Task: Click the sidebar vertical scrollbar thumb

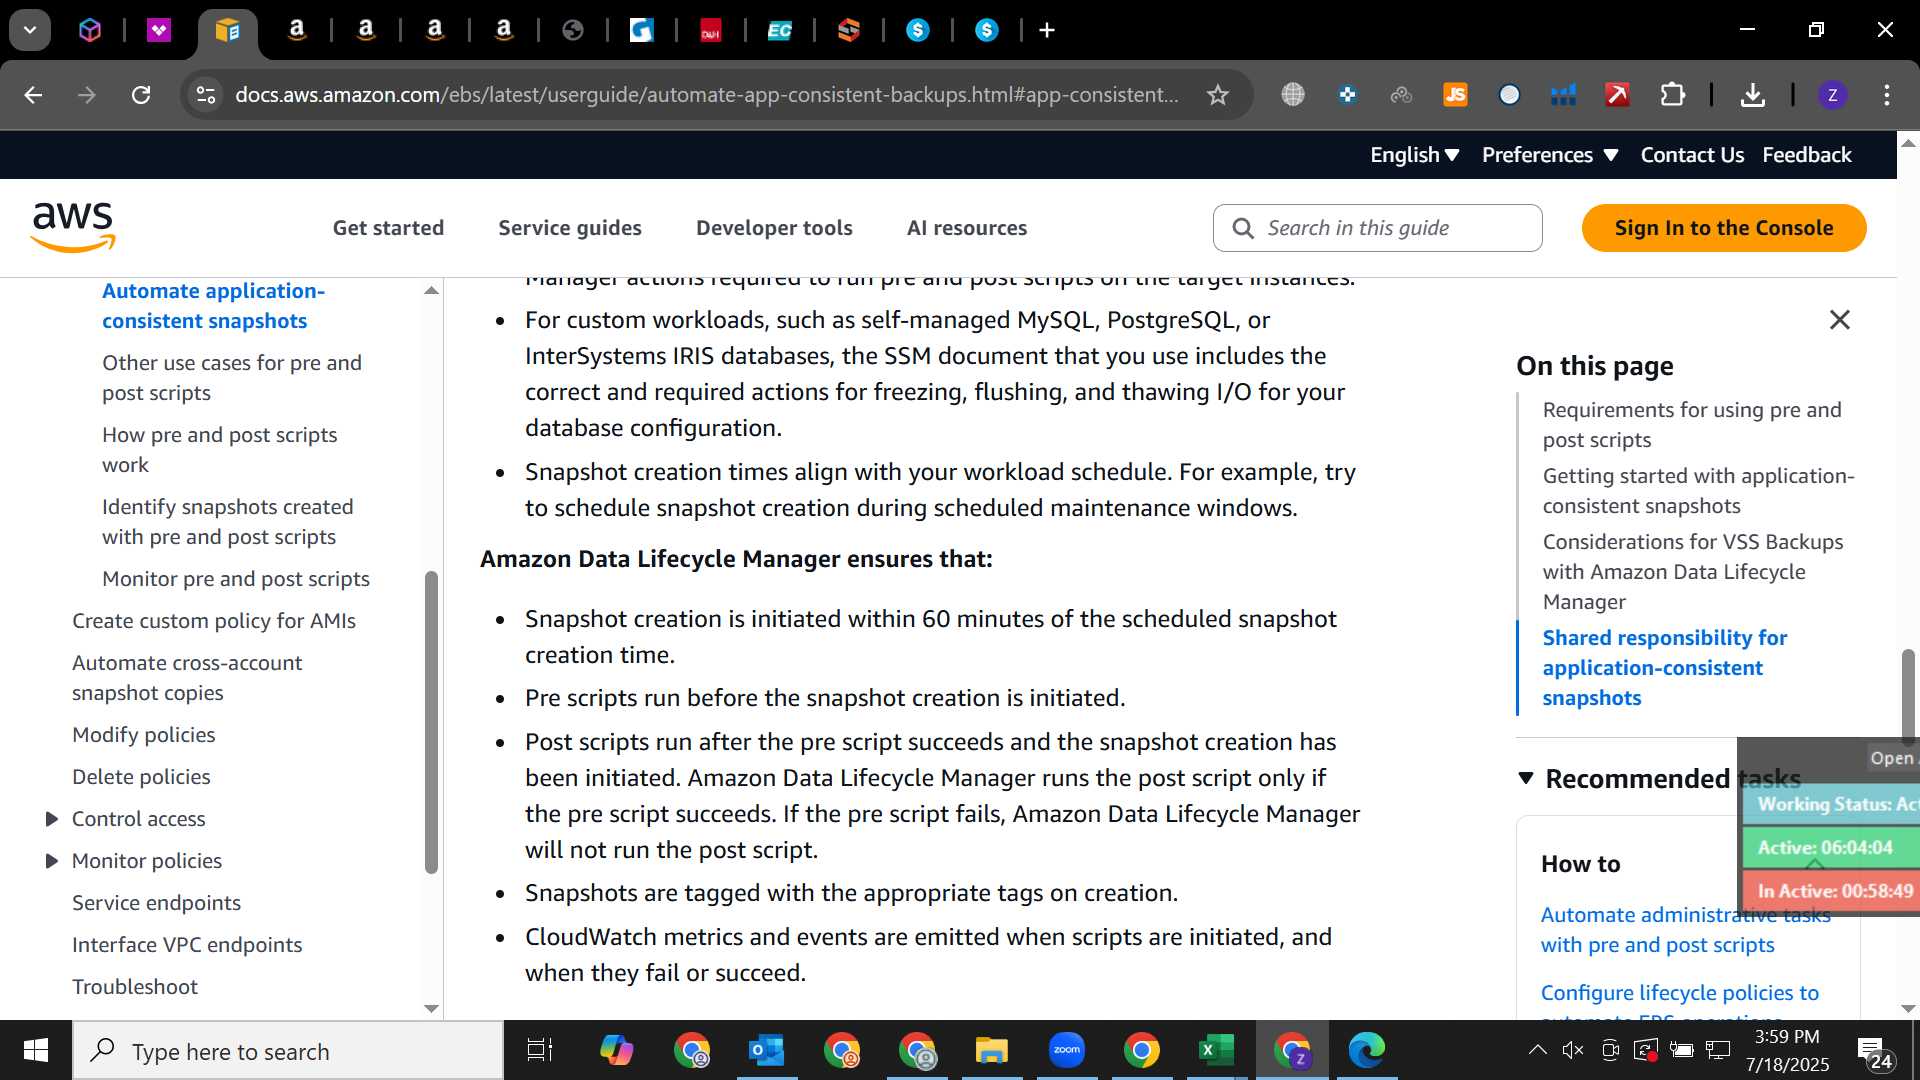Action: pos(431,722)
